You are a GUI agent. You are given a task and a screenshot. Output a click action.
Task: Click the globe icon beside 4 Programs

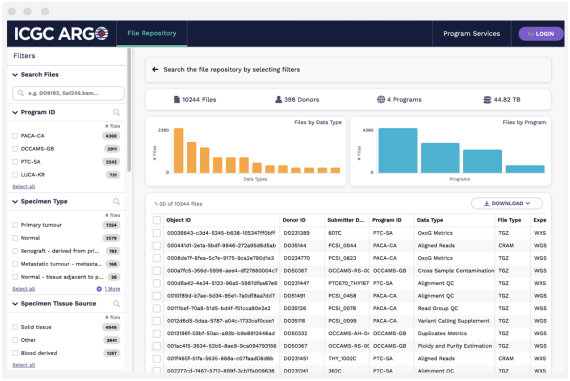(x=381, y=99)
